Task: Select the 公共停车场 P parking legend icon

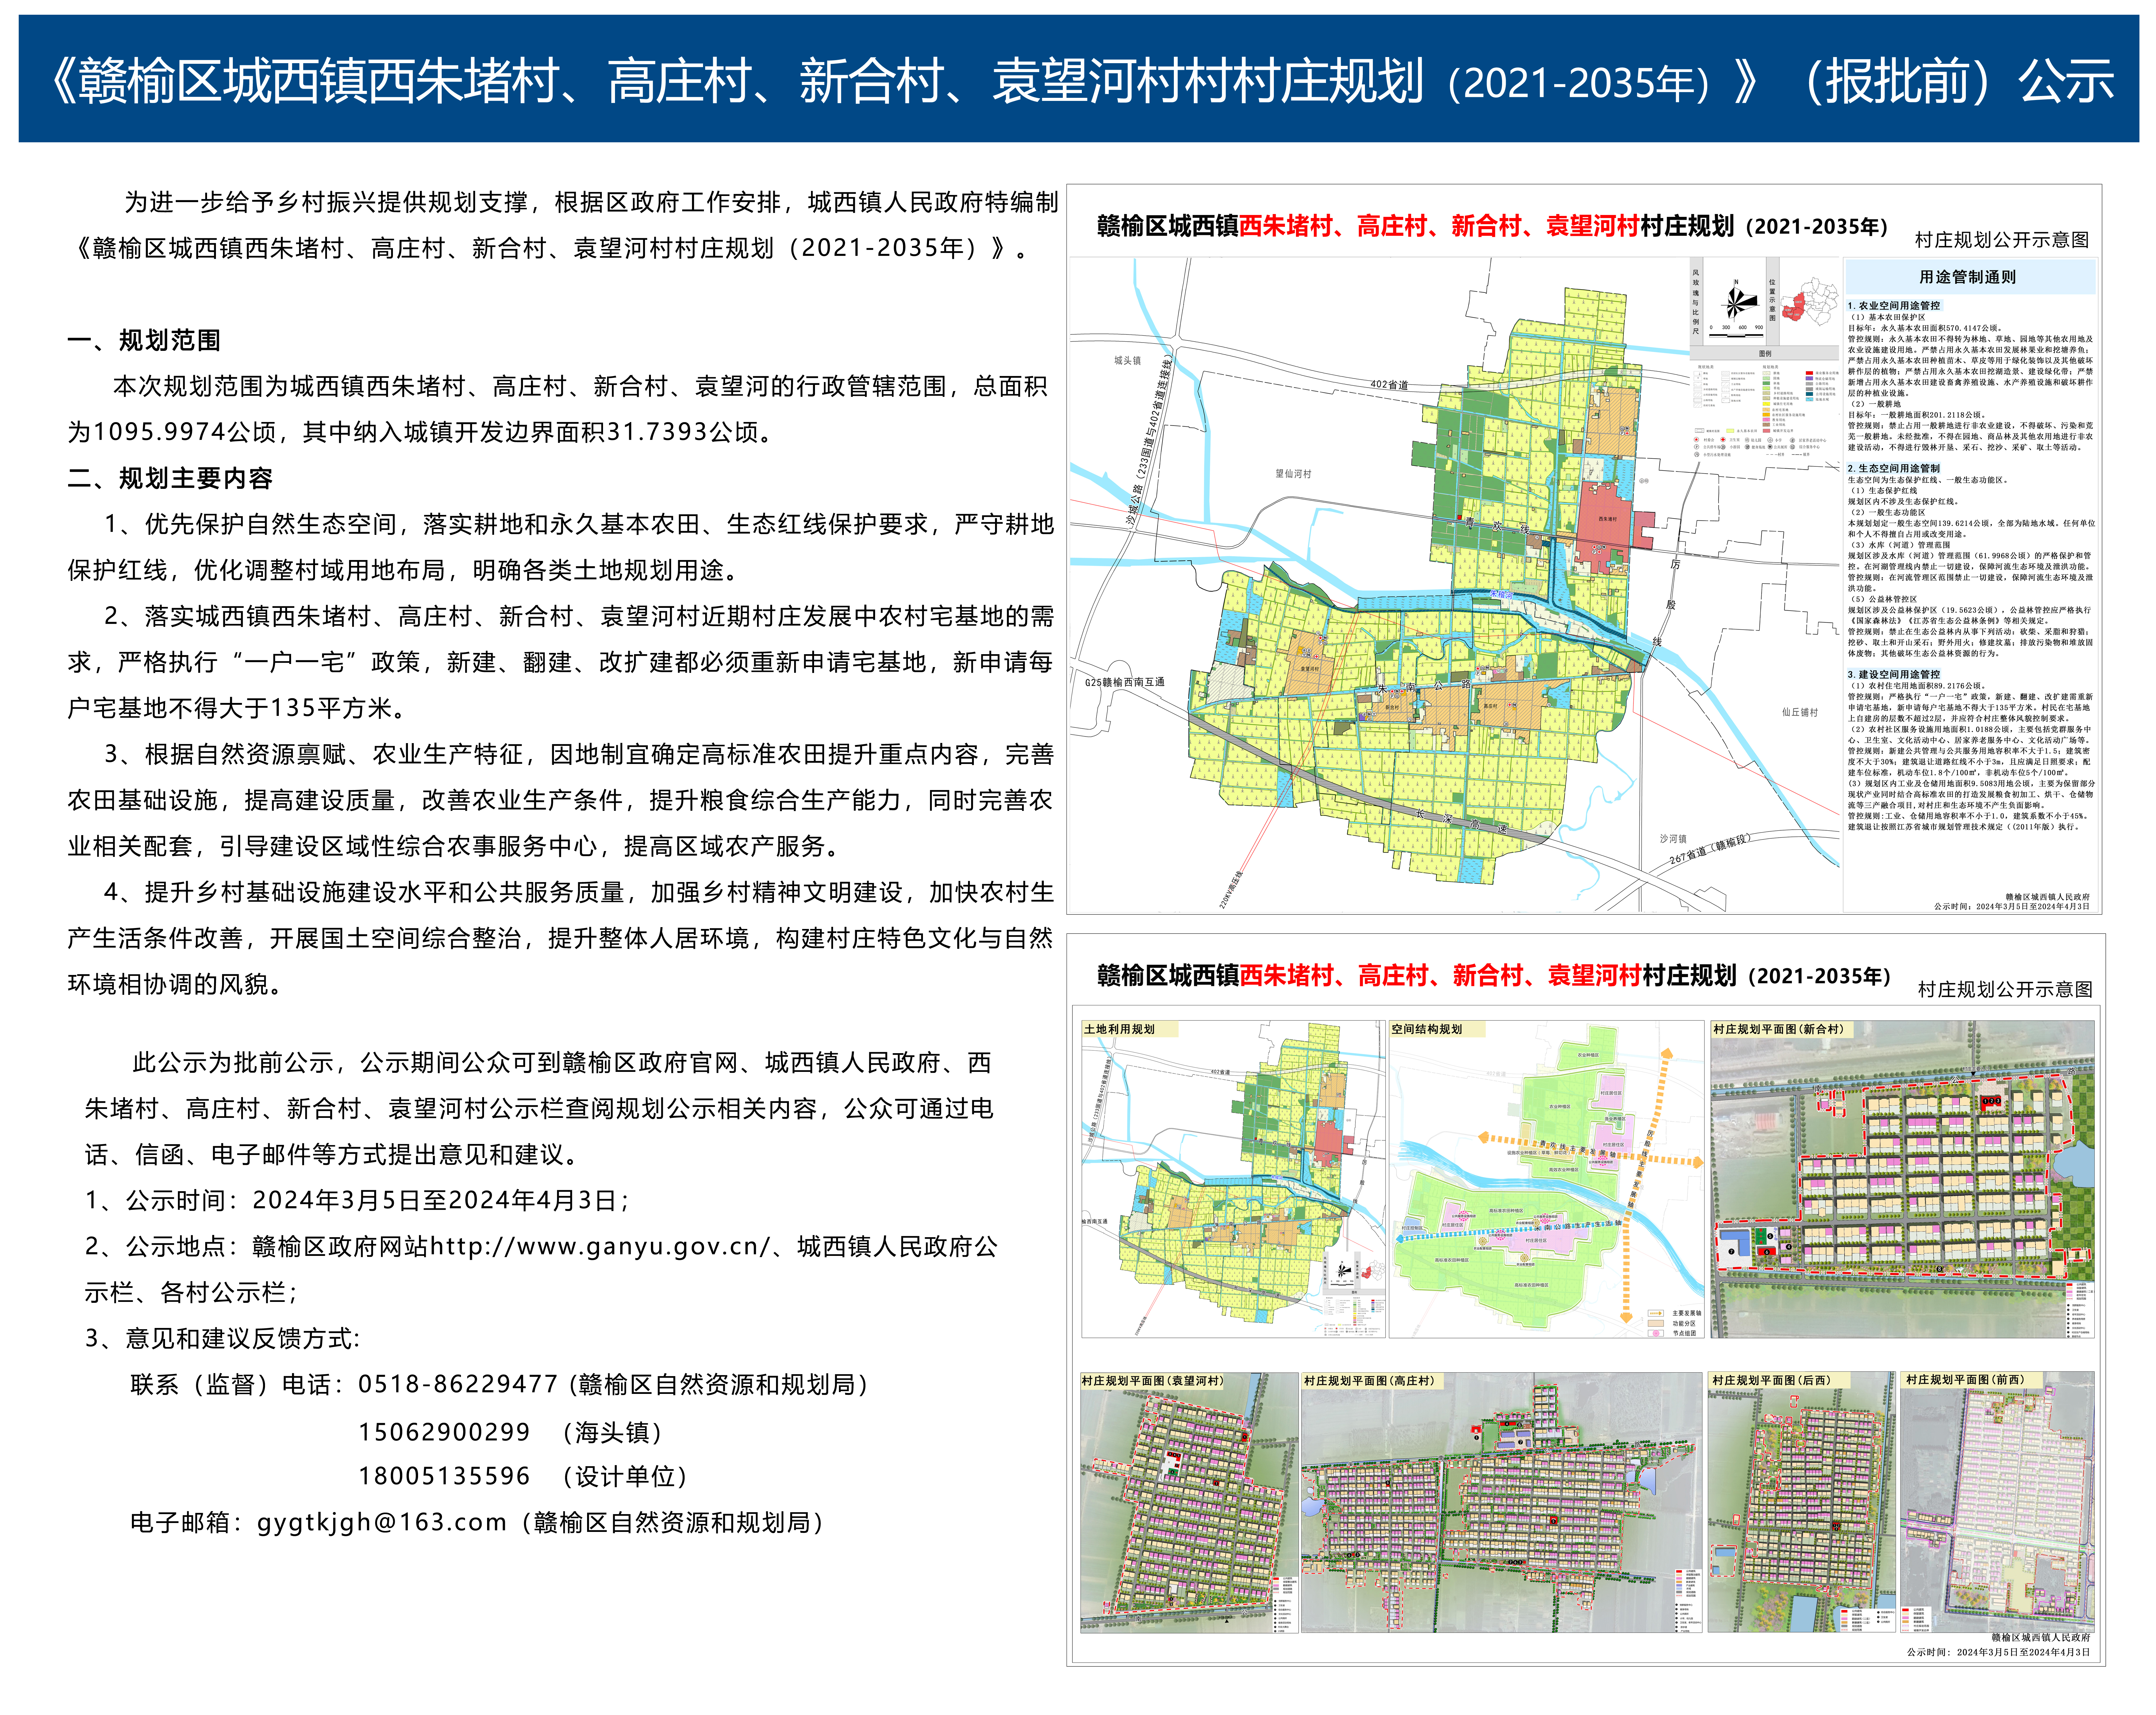Action: point(1697,447)
